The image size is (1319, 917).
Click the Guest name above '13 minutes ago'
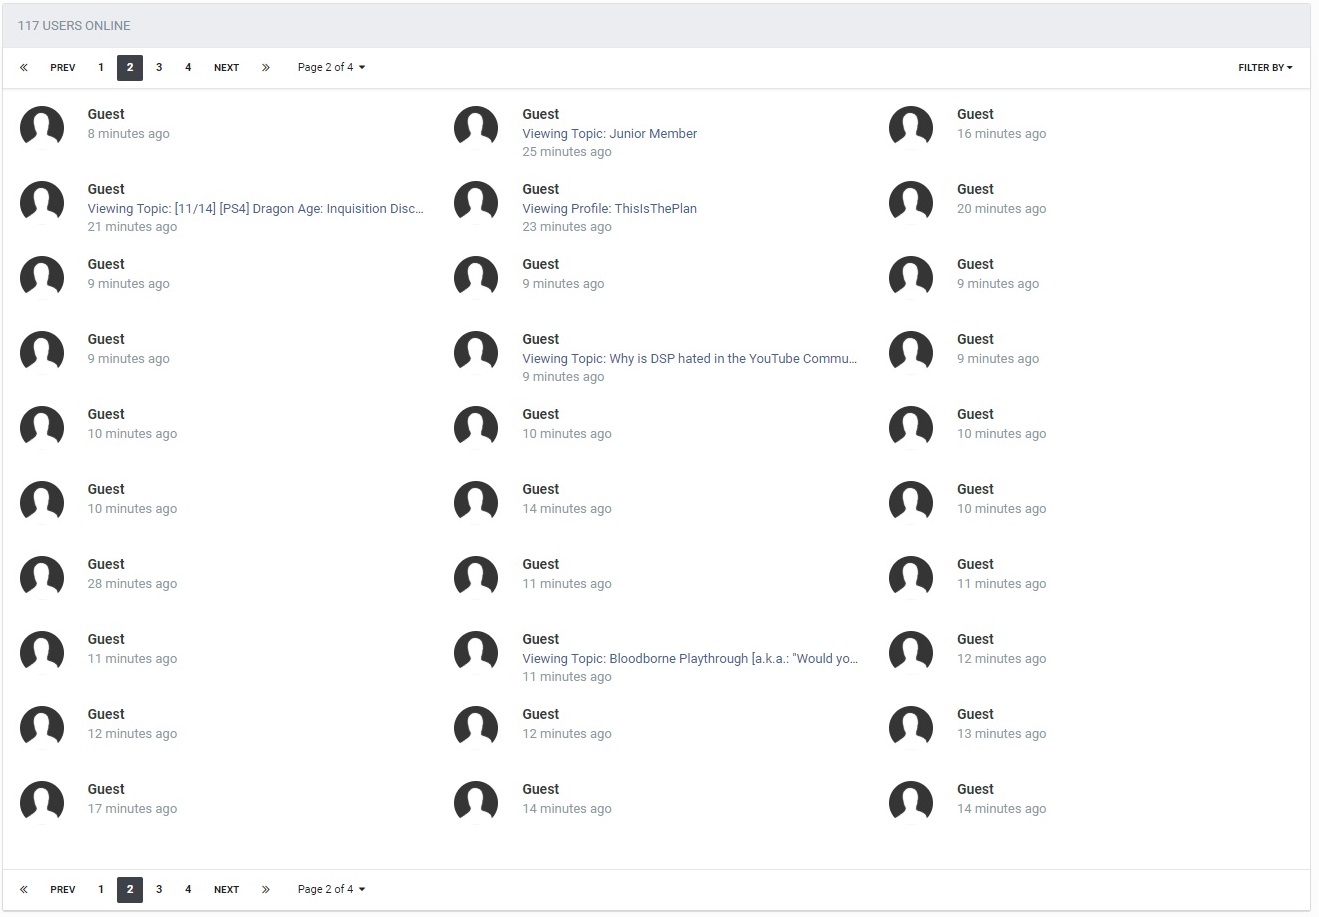[x=975, y=715]
